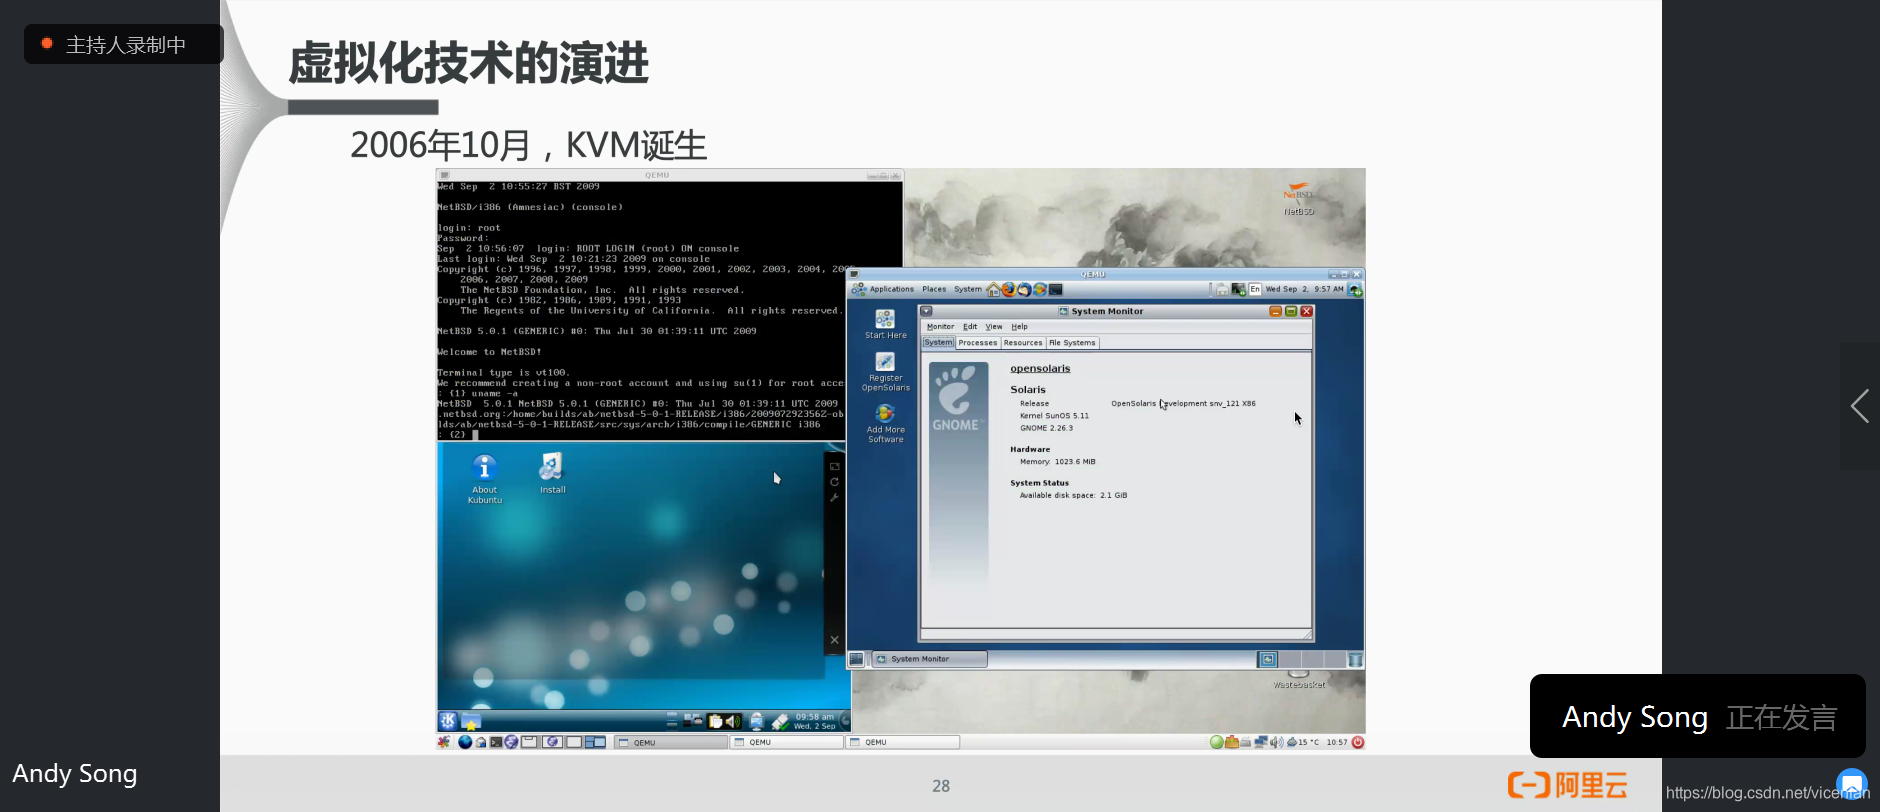
Task: Click the En input language indicator
Action: (x=1254, y=289)
